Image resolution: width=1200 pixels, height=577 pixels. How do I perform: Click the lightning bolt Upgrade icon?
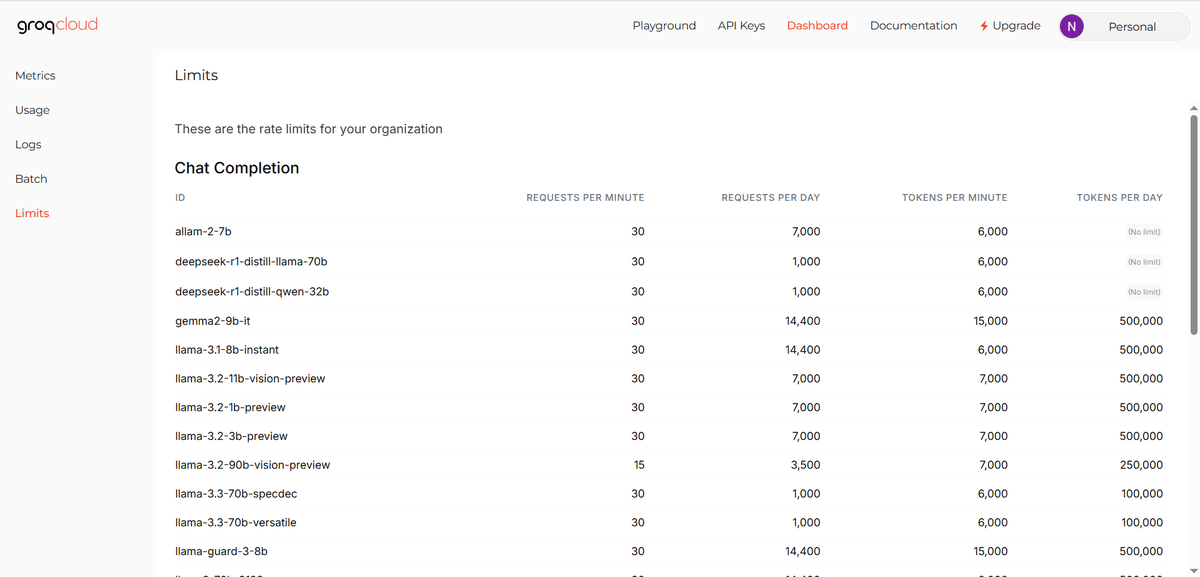coord(985,26)
